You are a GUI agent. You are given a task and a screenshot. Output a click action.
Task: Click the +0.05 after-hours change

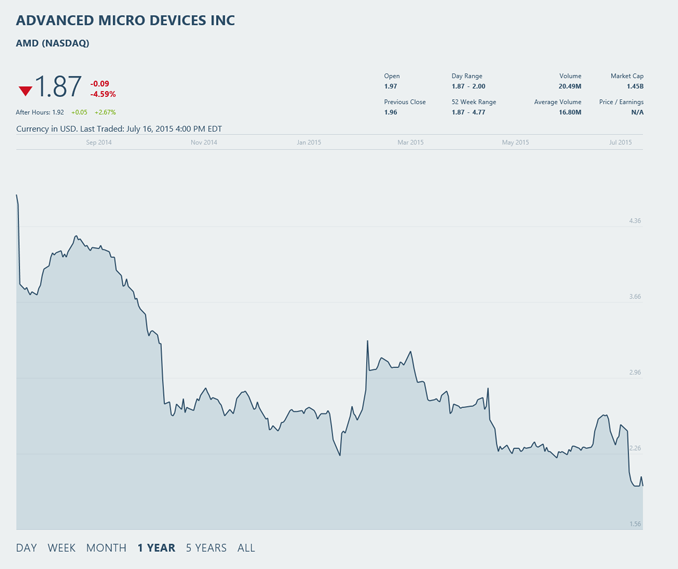(x=80, y=112)
